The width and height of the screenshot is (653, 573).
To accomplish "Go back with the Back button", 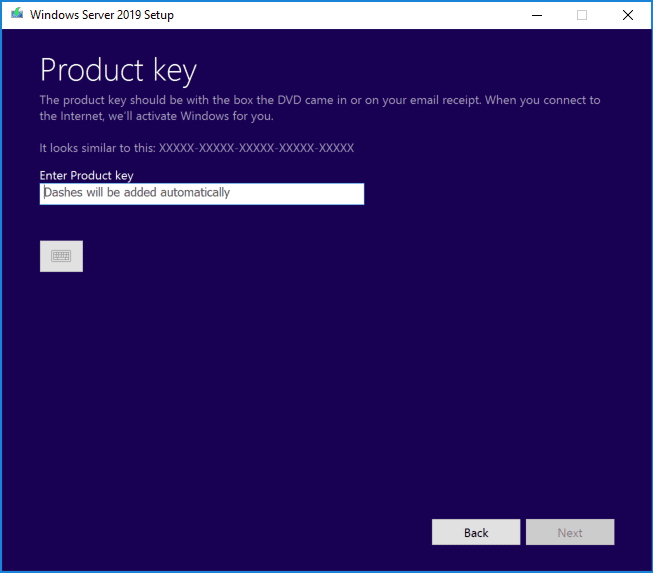I will 476,532.
